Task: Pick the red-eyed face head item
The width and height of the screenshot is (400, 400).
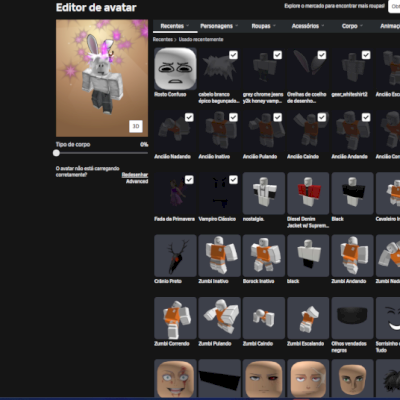Action: pos(264,378)
